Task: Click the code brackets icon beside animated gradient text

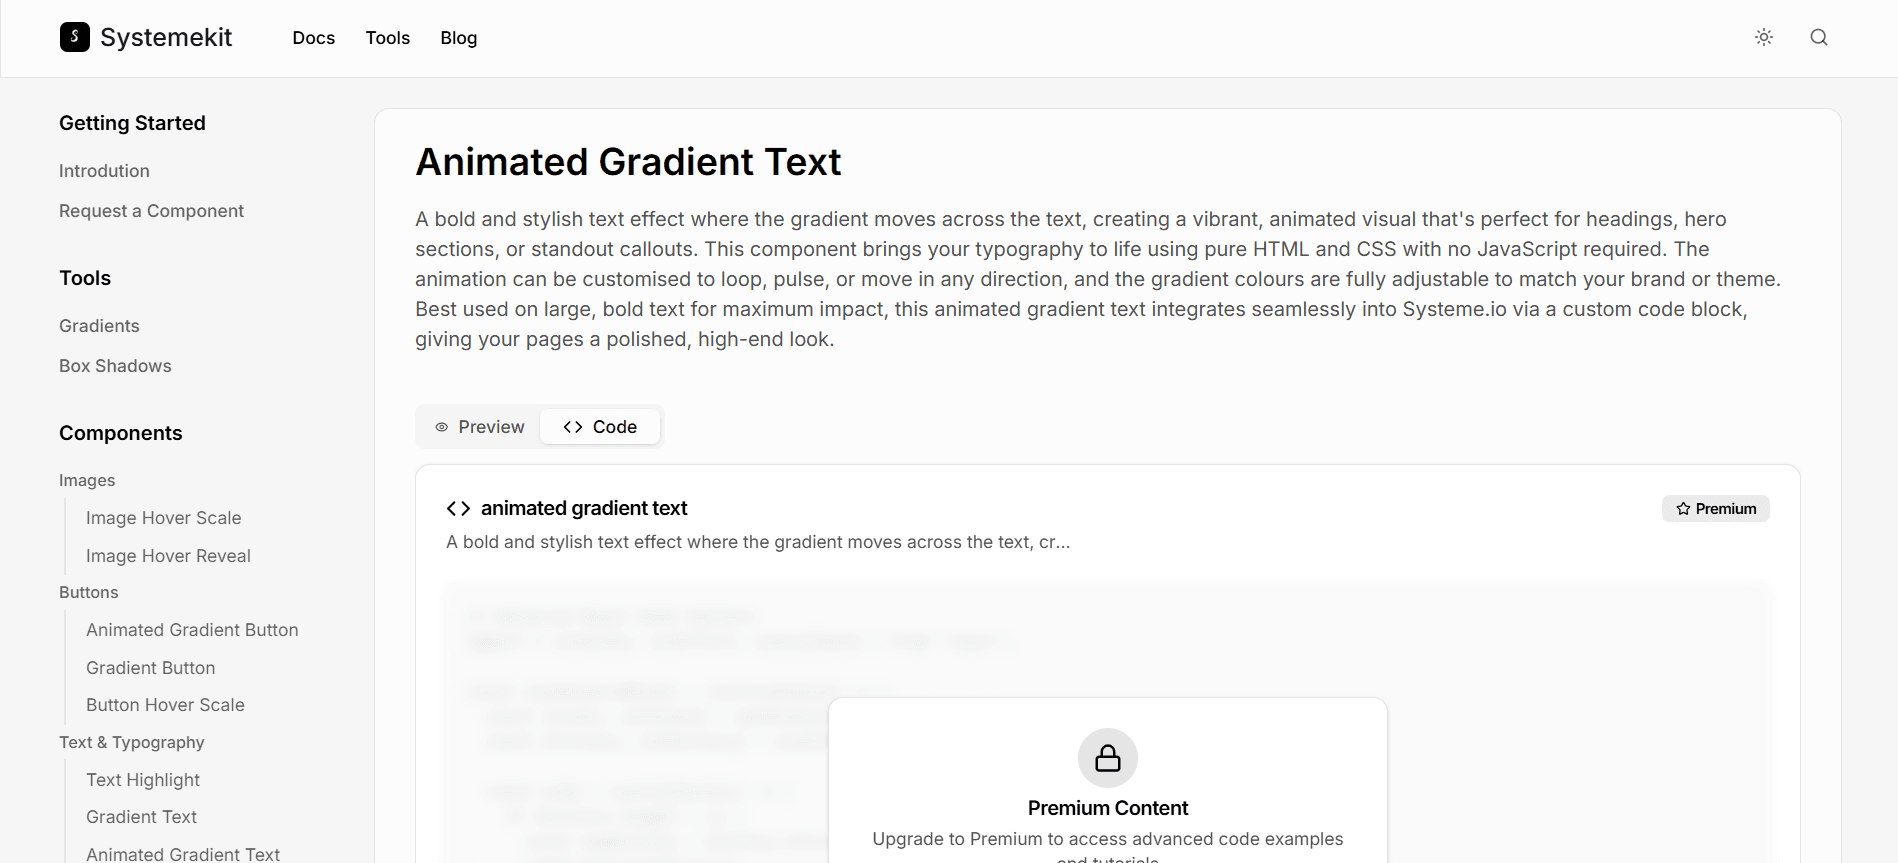Action: point(458,508)
